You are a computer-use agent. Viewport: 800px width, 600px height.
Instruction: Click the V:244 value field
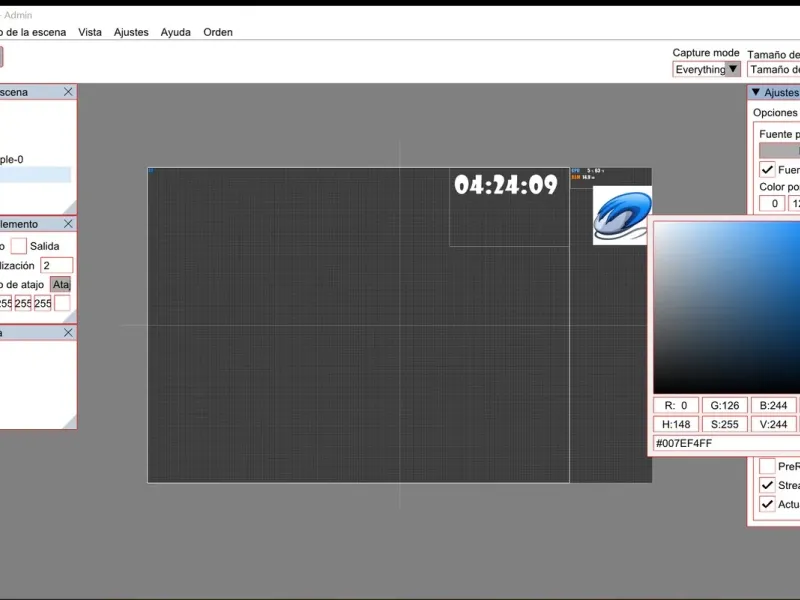pos(773,424)
